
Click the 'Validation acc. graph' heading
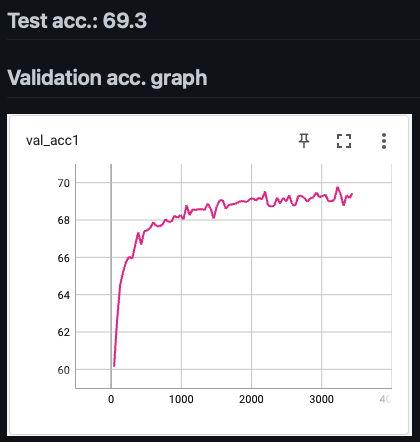(x=107, y=78)
